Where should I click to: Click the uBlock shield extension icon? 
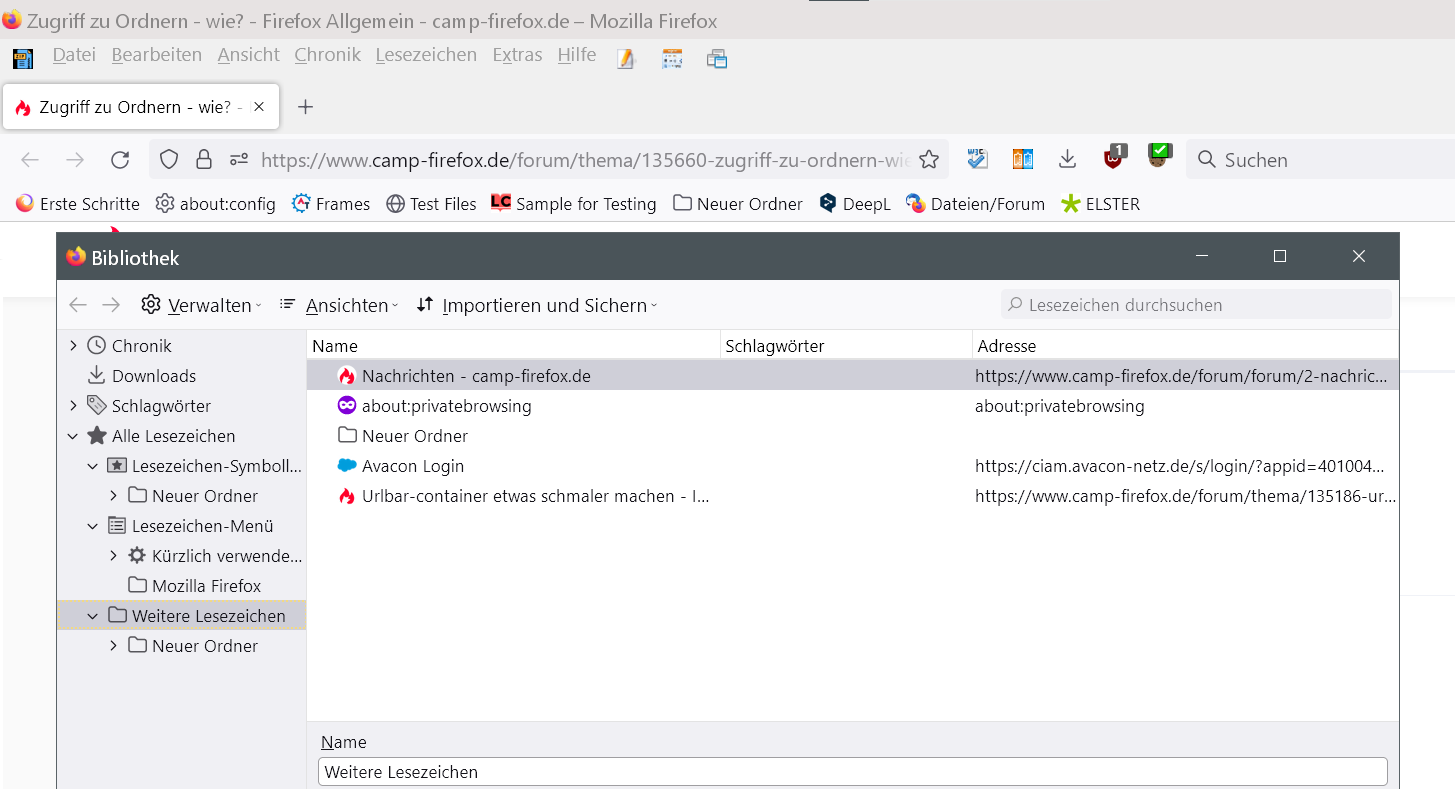1113,158
